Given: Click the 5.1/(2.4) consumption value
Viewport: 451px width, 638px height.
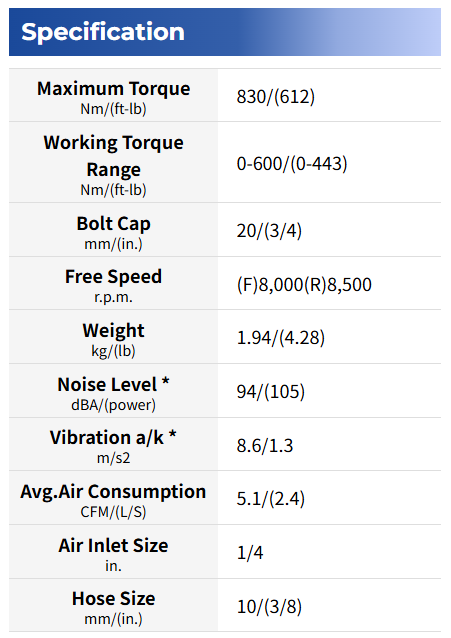Looking at the screenshot, I should tap(271, 499).
